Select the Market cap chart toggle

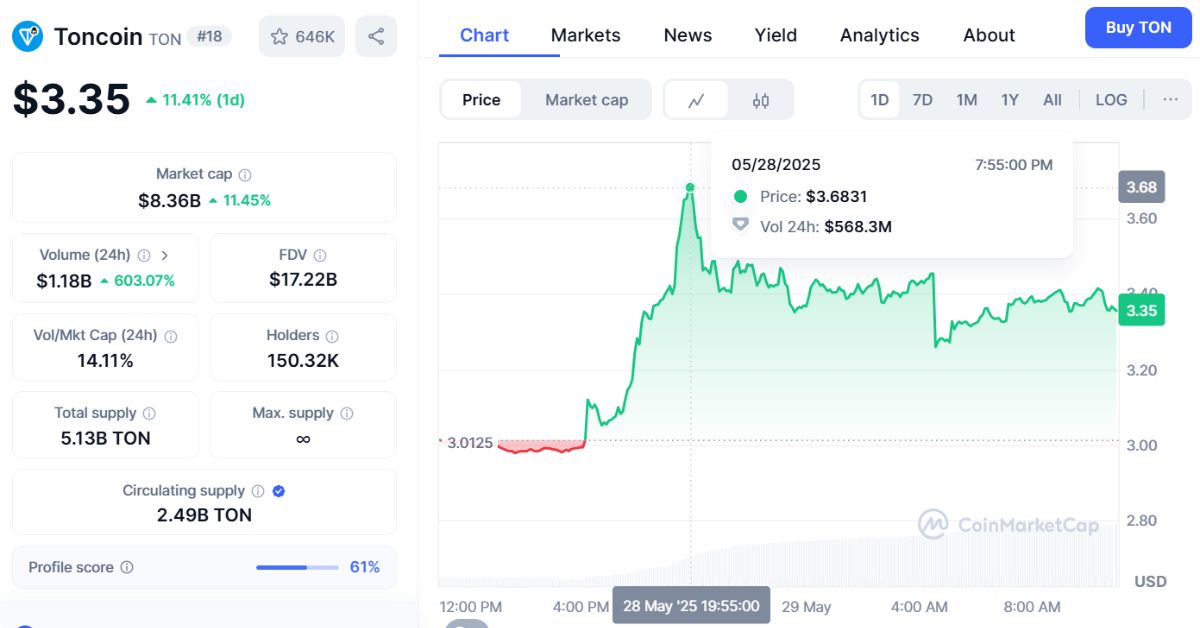[587, 100]
